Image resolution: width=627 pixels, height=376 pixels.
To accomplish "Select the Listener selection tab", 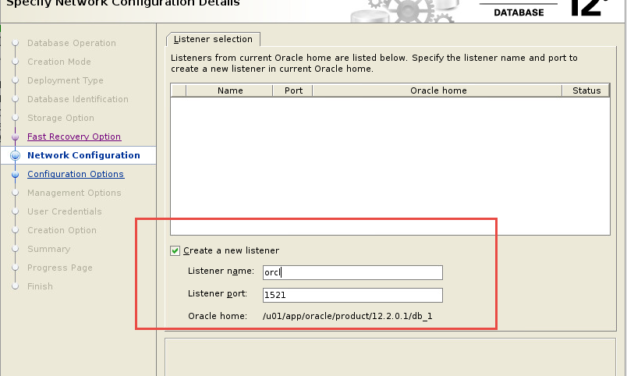I will [x=213, y=39].
